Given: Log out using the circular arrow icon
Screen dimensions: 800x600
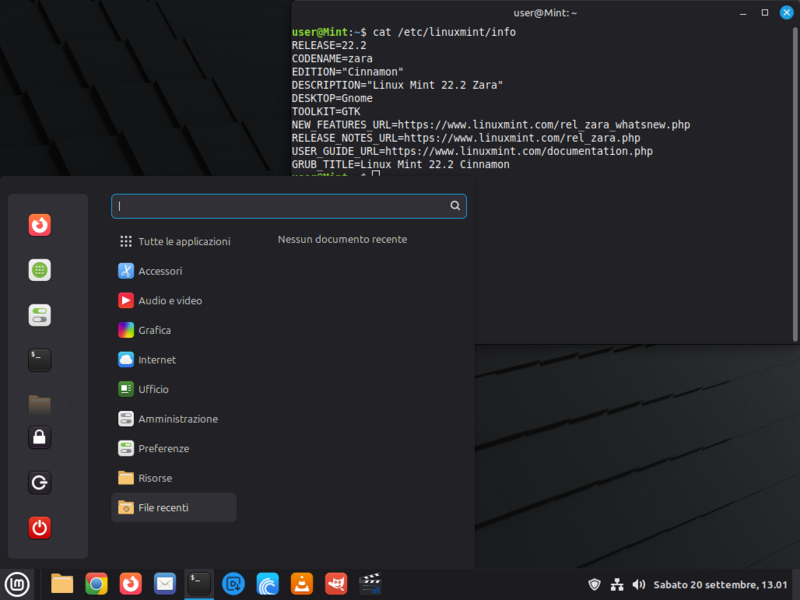Looking at the screenshot, I should pos(39,483).
